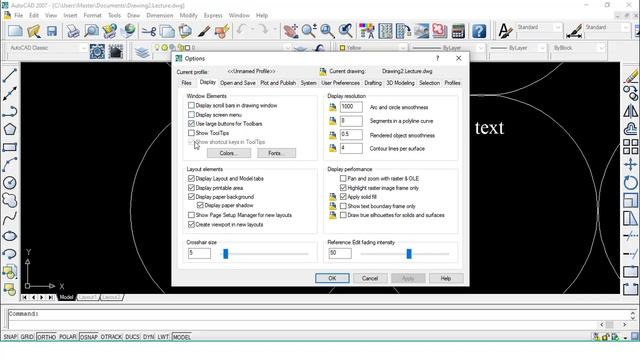Switch to the Drafting tab
The image size is (640, 360).
373,83
